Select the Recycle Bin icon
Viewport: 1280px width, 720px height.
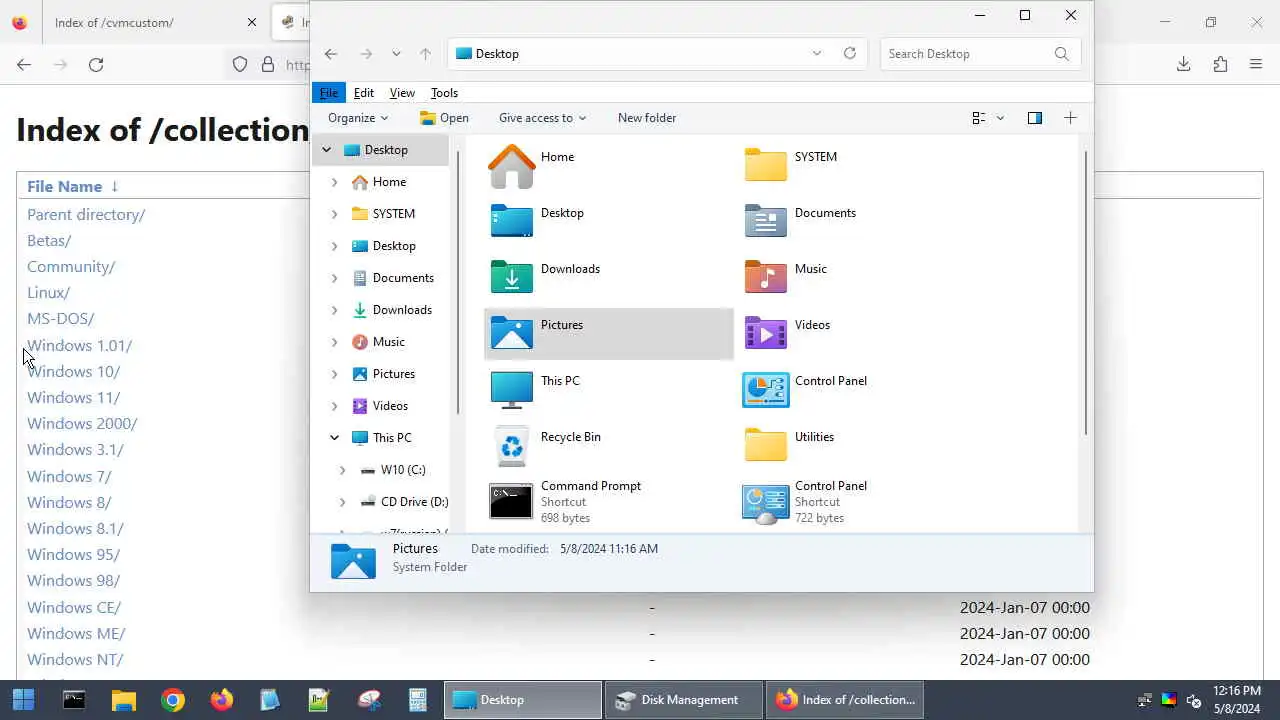[511, 445]
